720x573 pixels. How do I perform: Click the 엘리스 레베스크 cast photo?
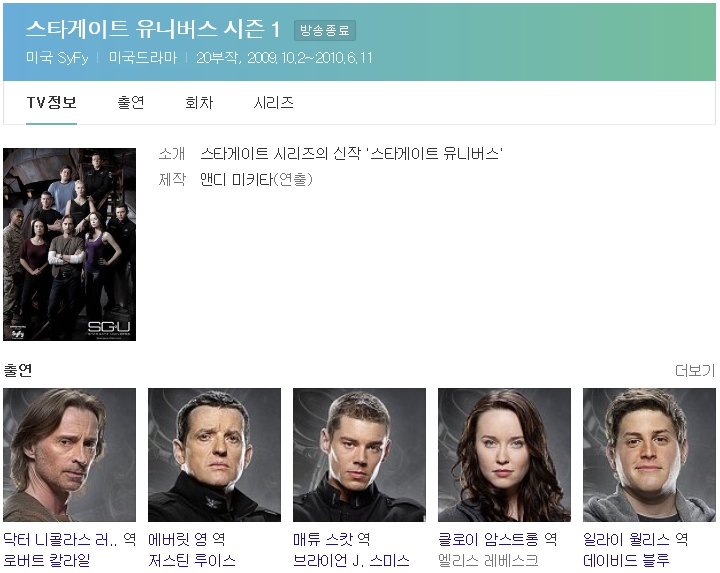504,455
